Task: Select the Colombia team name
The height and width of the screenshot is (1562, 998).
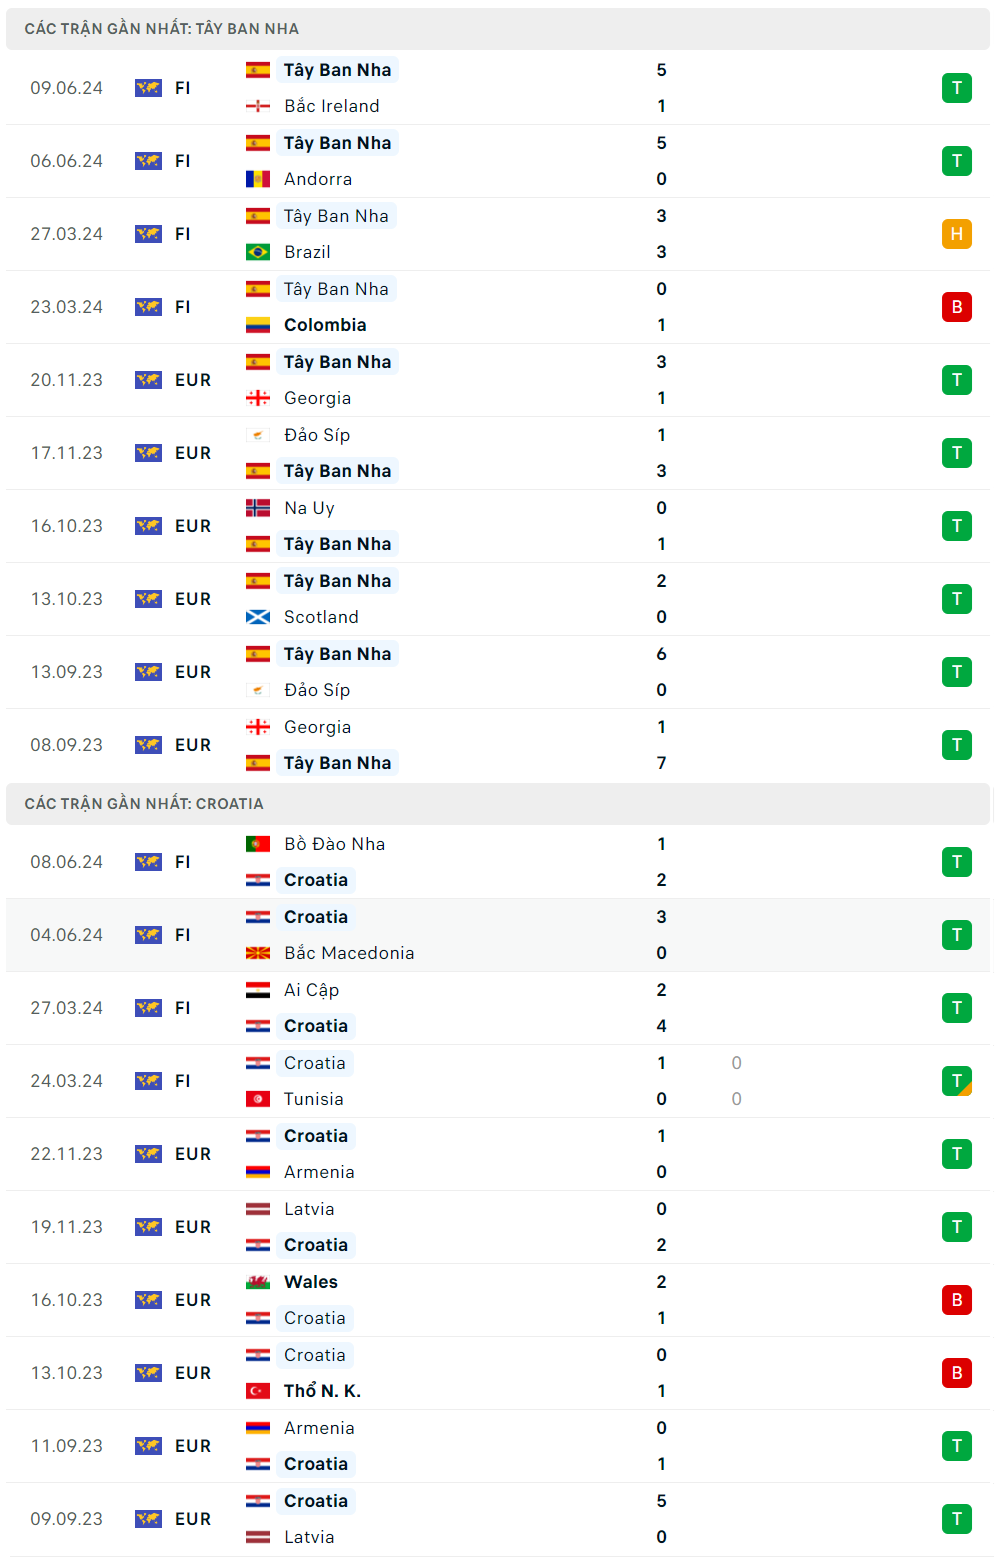Action: pyautogui.click(x=325, y=325)
